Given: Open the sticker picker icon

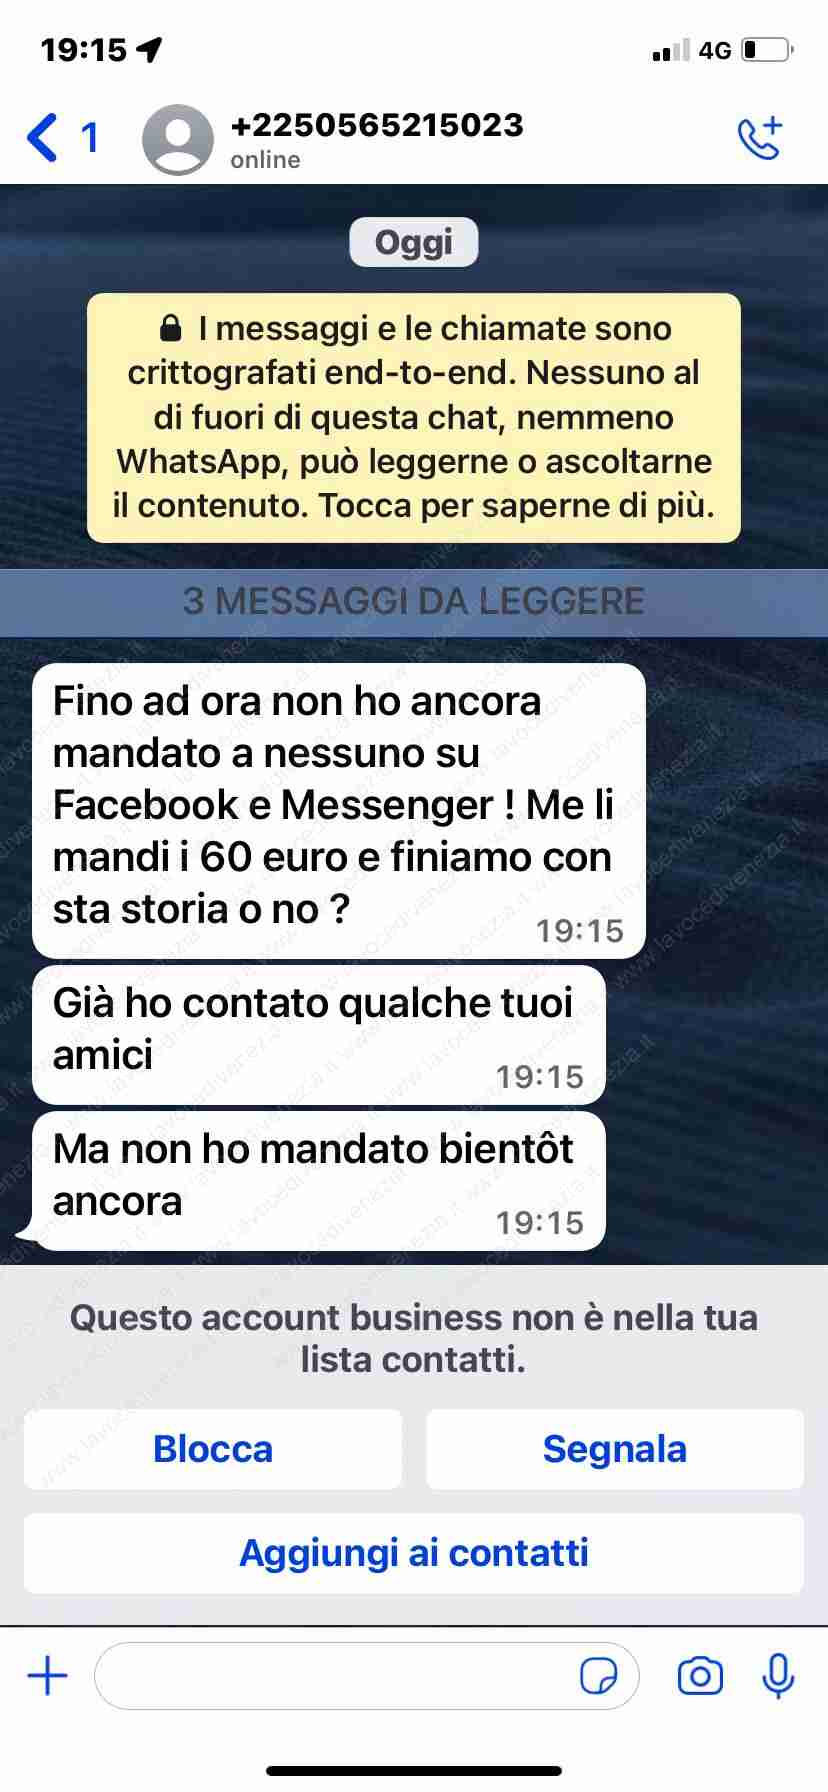Looking at the screenshot, I should tap(598, 1675).
